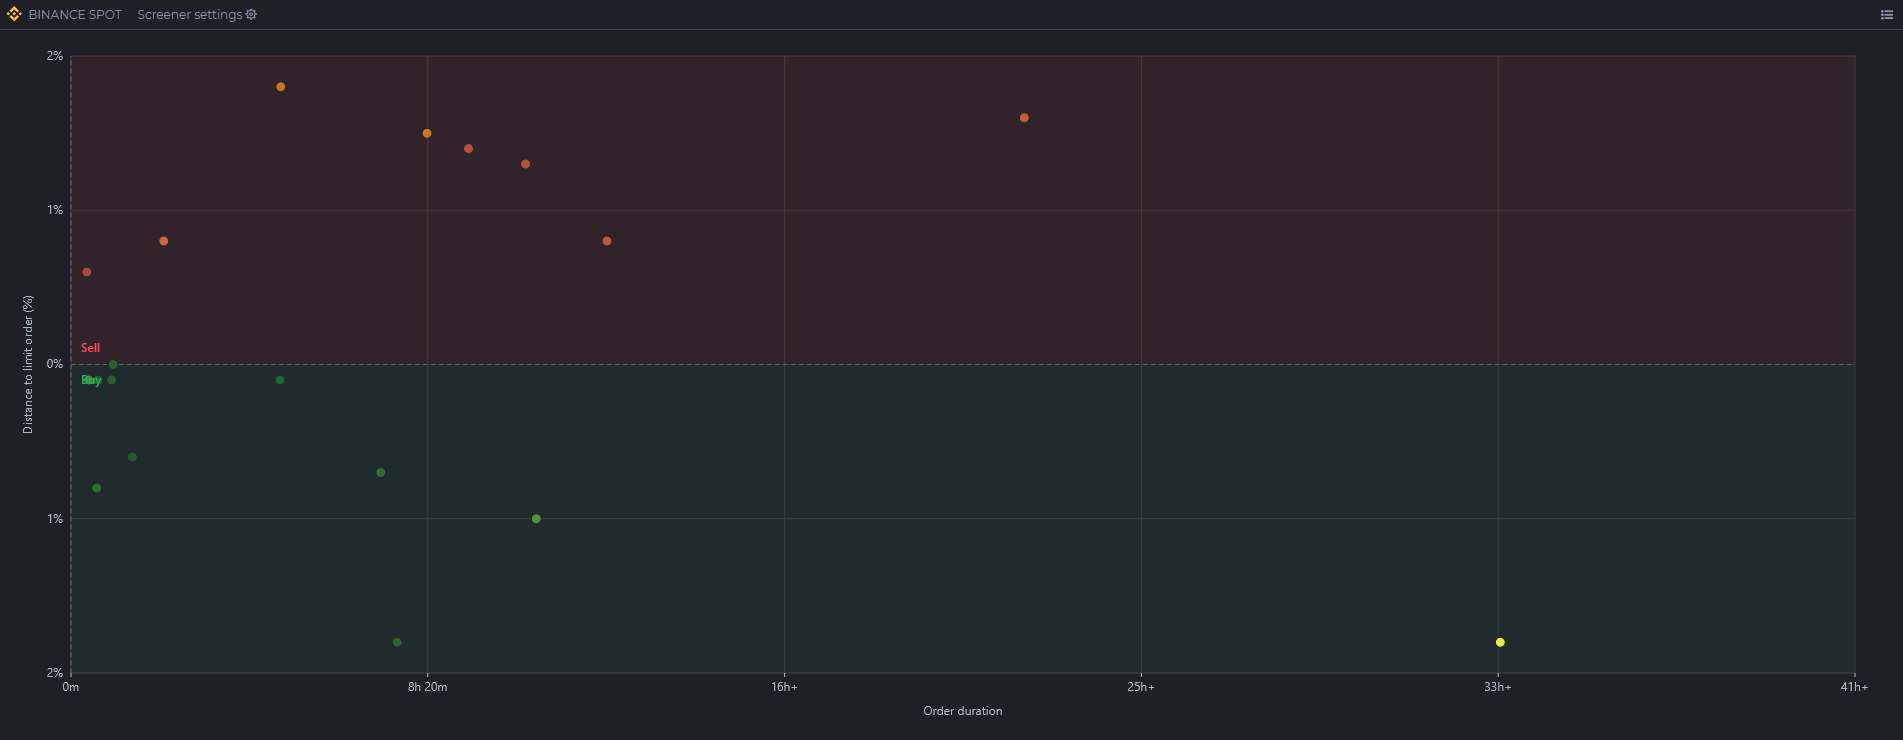The image size is (1903, 740).
Task: Click the red "Sell" zone label
Action: (90, 348)
